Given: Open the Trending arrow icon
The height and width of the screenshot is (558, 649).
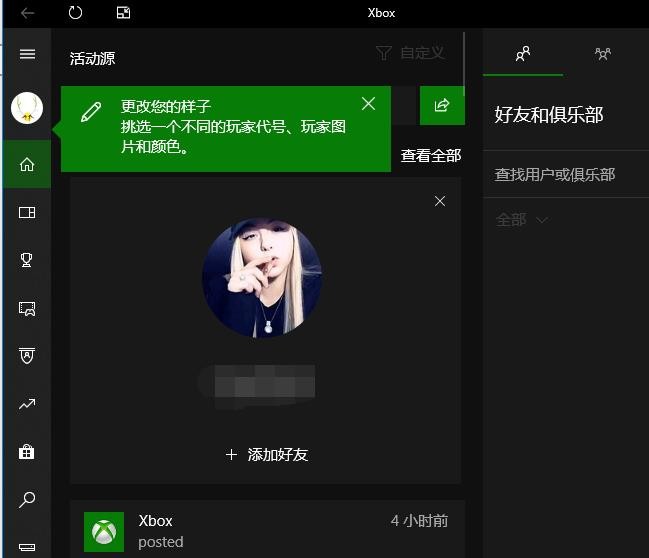Looking at the screenshot, I should (x=27, y=404).
